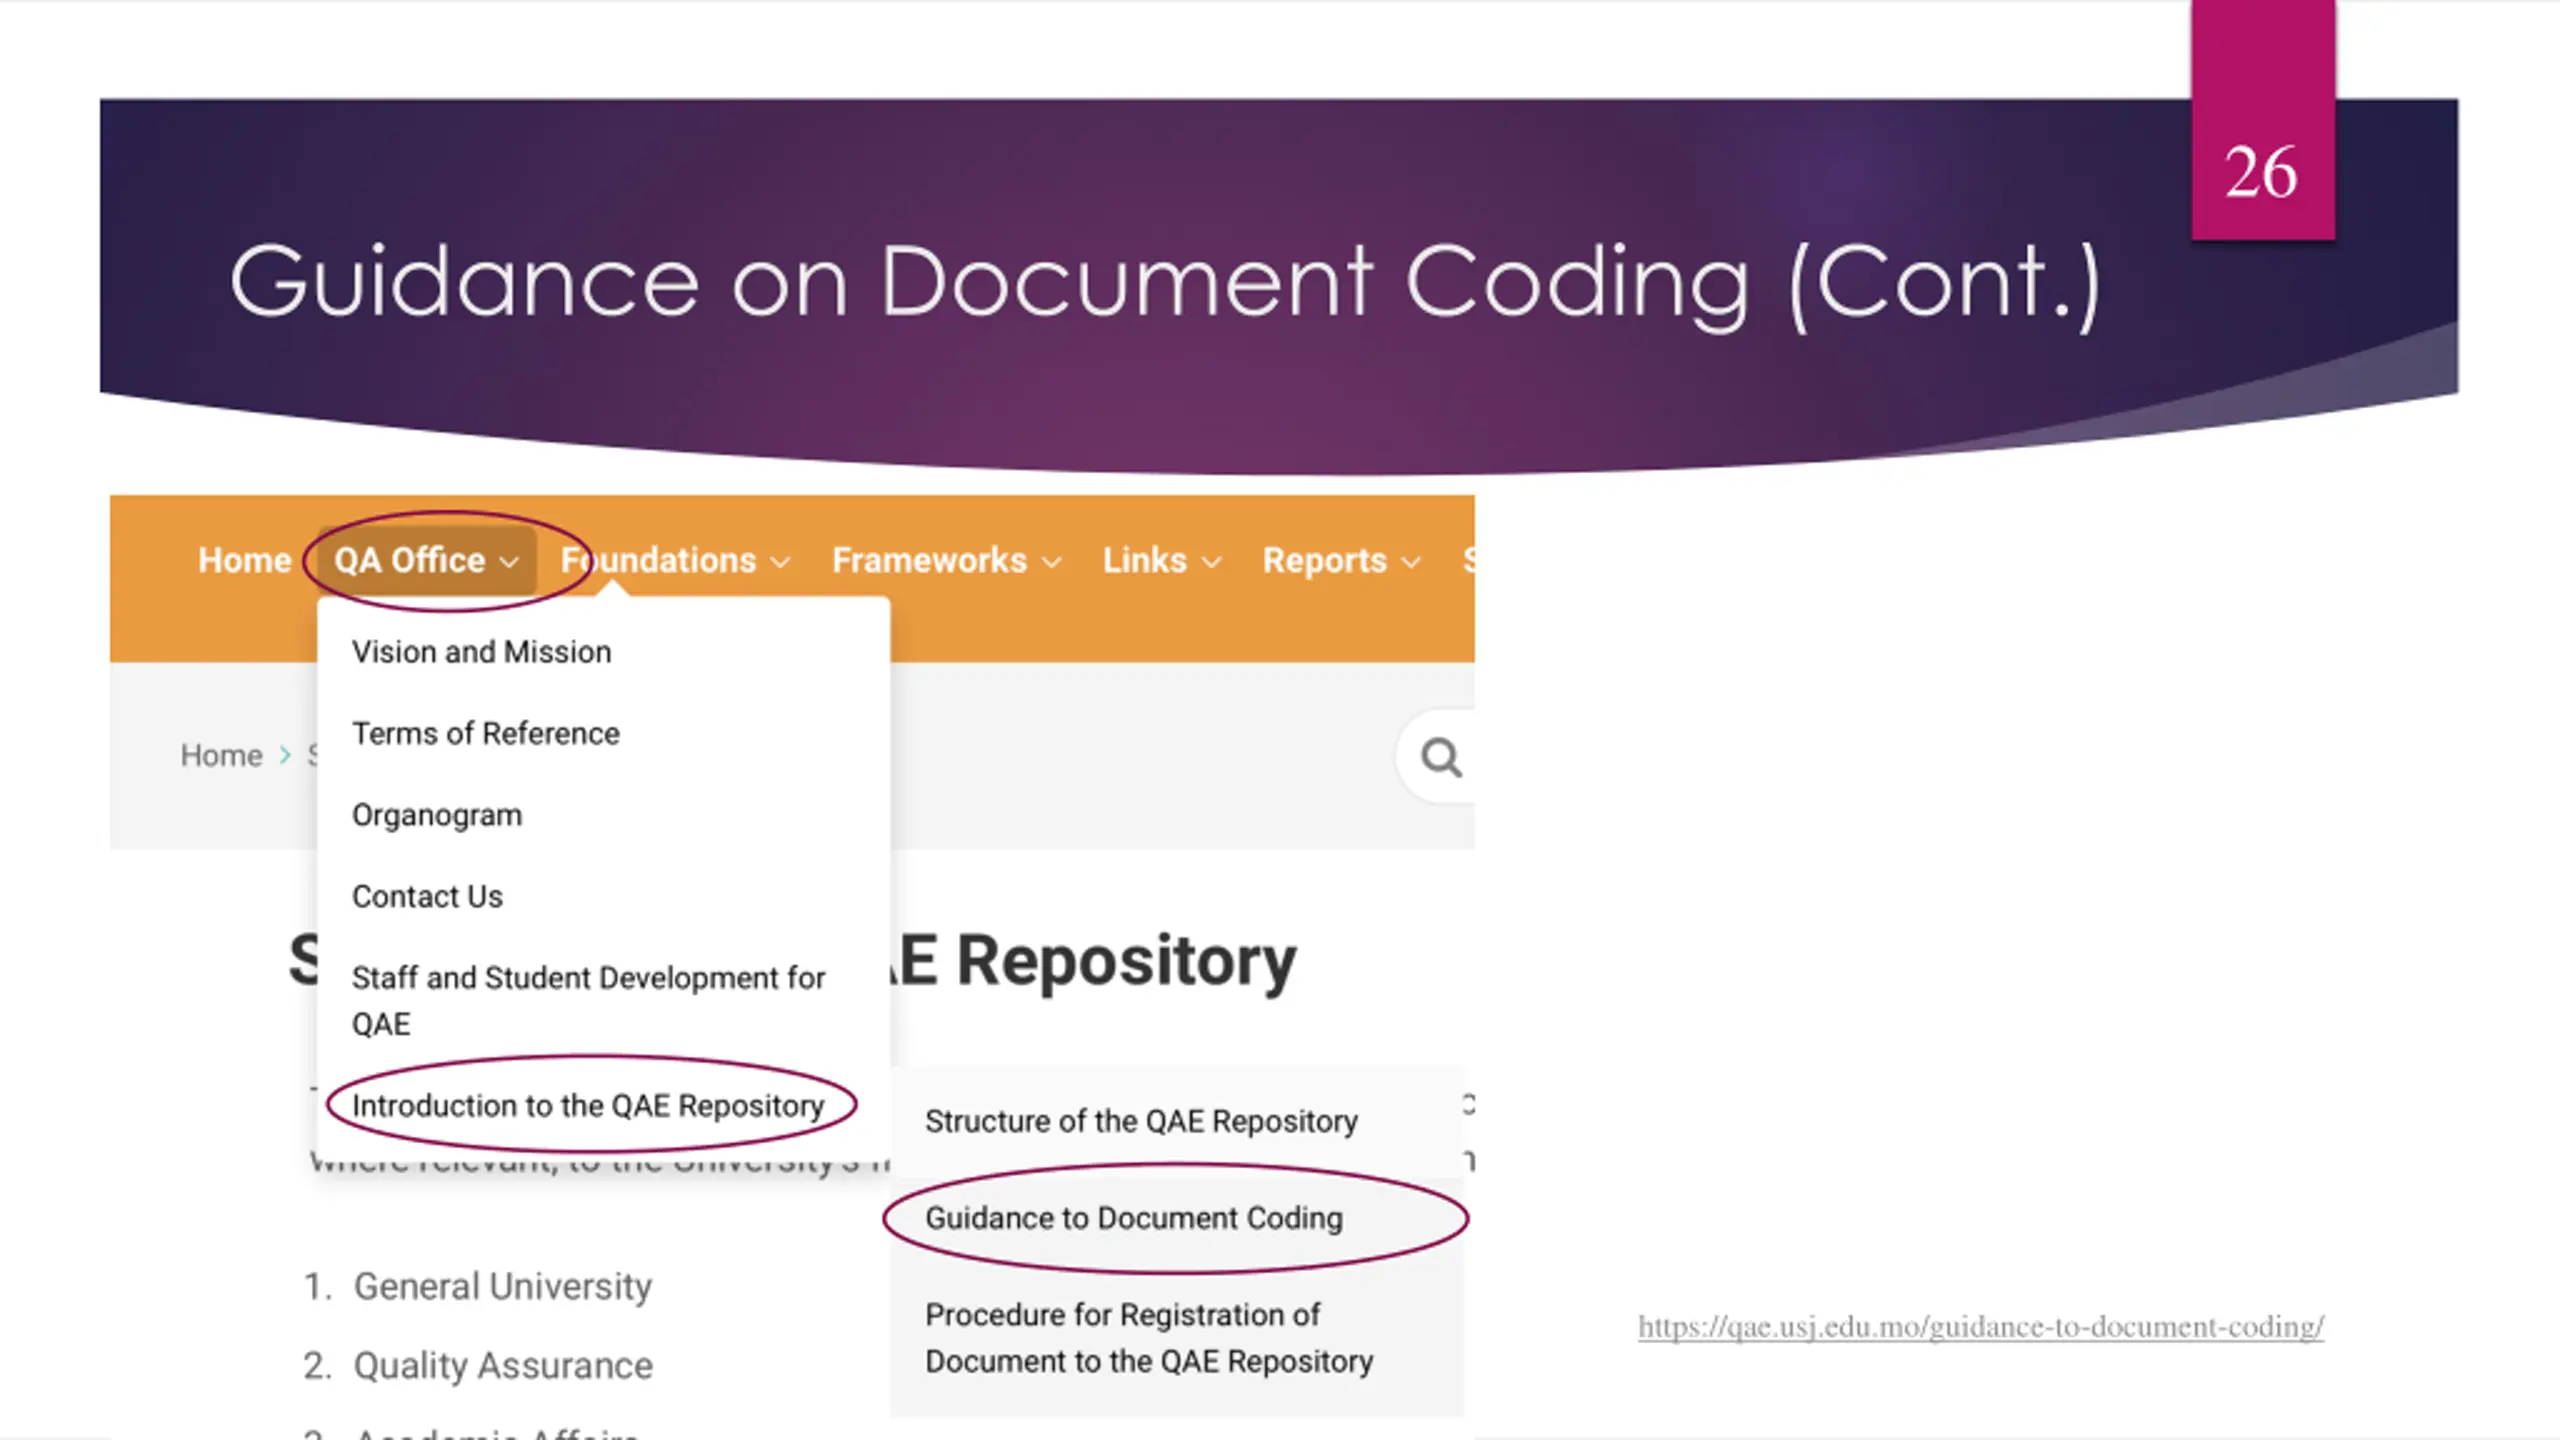This screenshot has width=2560, height=1440.
Task: Click the slide title Guidance on Document Coding
Action: coord(1164,284)
